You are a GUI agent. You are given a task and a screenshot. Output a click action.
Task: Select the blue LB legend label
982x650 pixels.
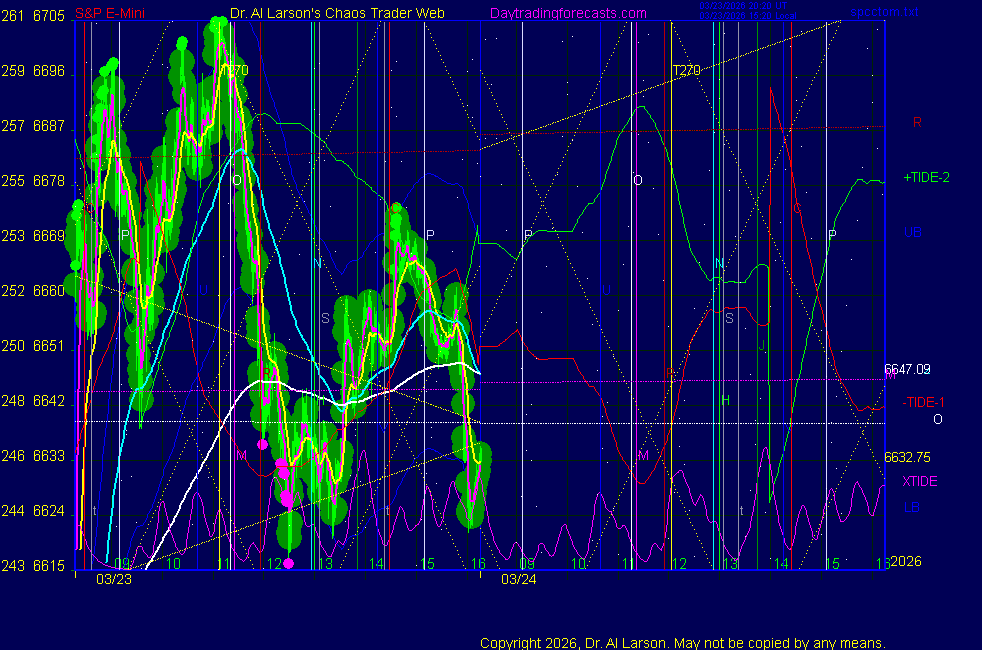pyautogui.click(x=912, y=507)
